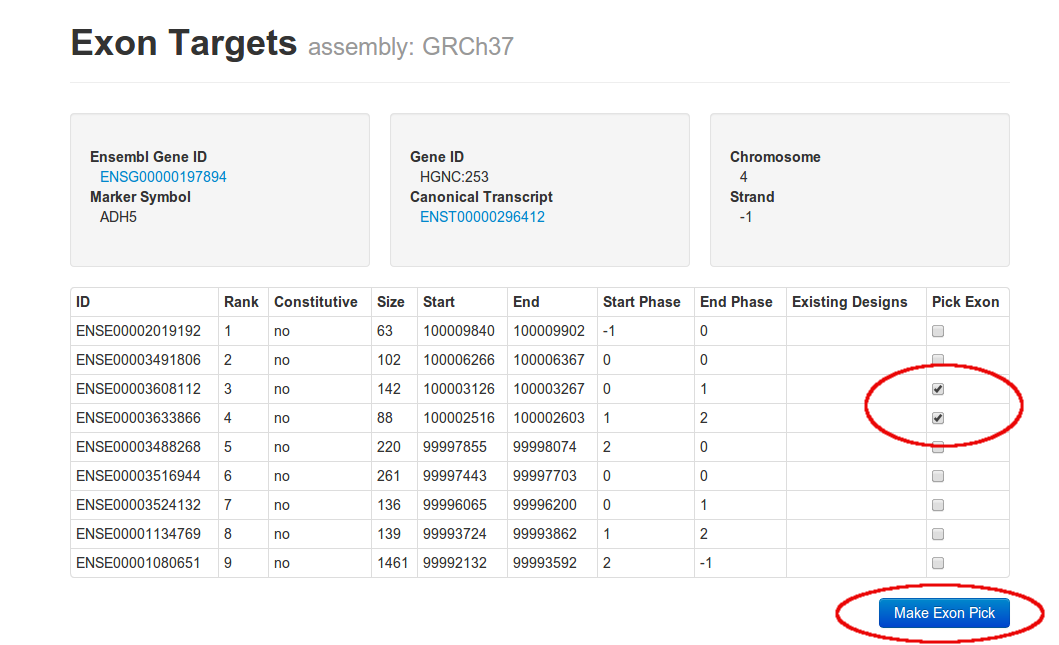Screen dimensions: 1059x645
Task: Click the Existing Designs column header
Action: click(x=849, y=302)
